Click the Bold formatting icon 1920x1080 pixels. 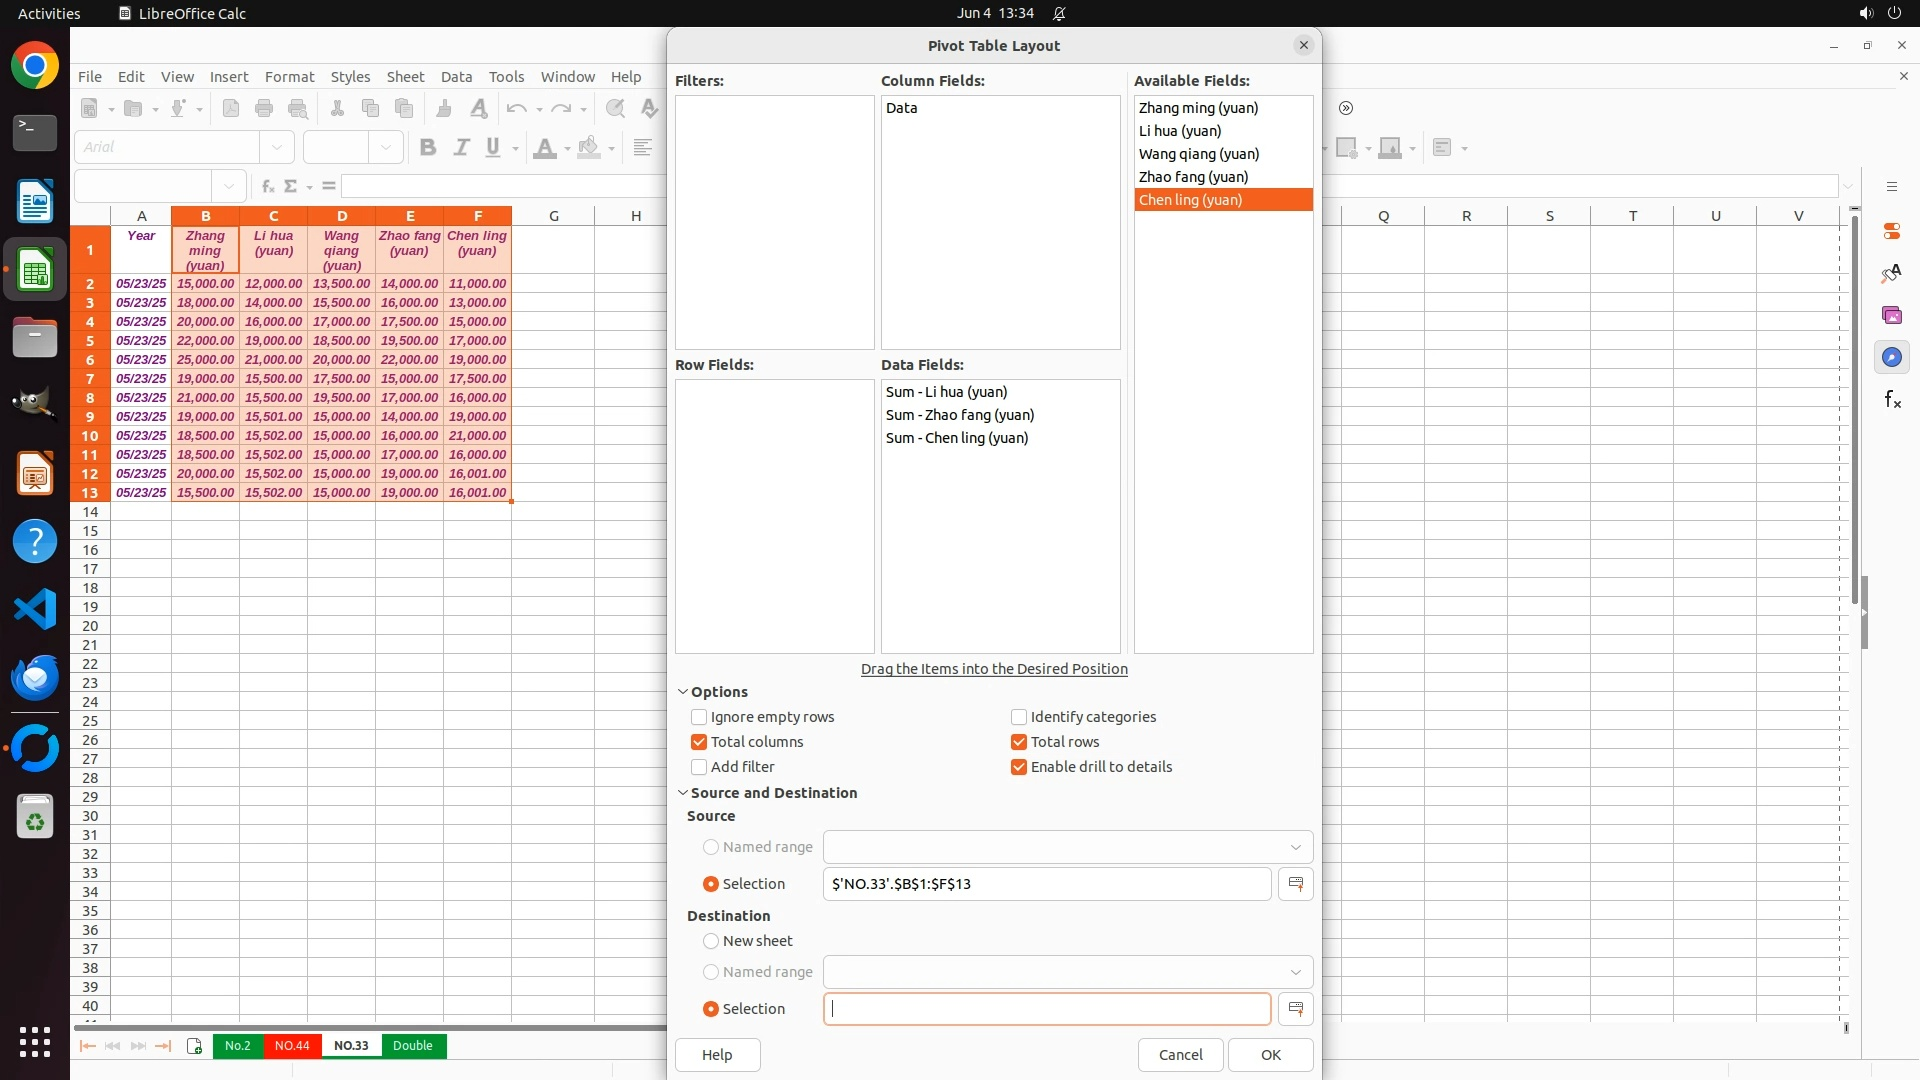(428, 148)
